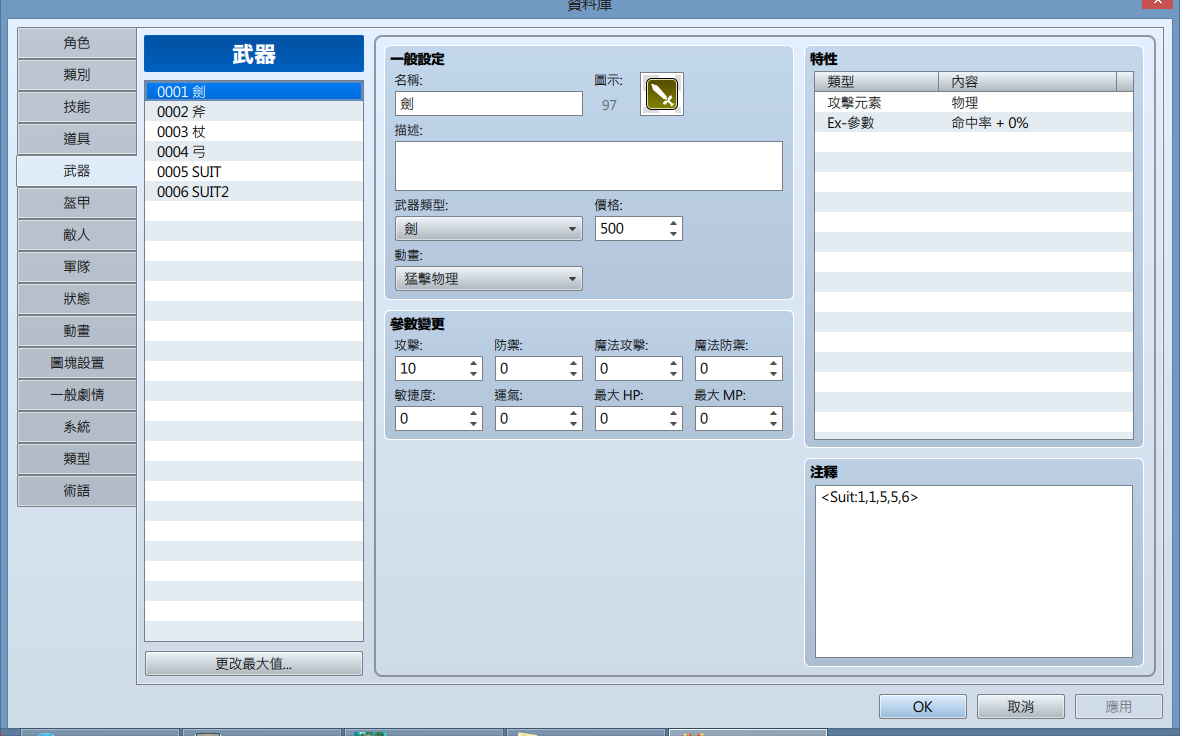
Task: Click the 類型 column header in traits
Action: click(877, 81)
